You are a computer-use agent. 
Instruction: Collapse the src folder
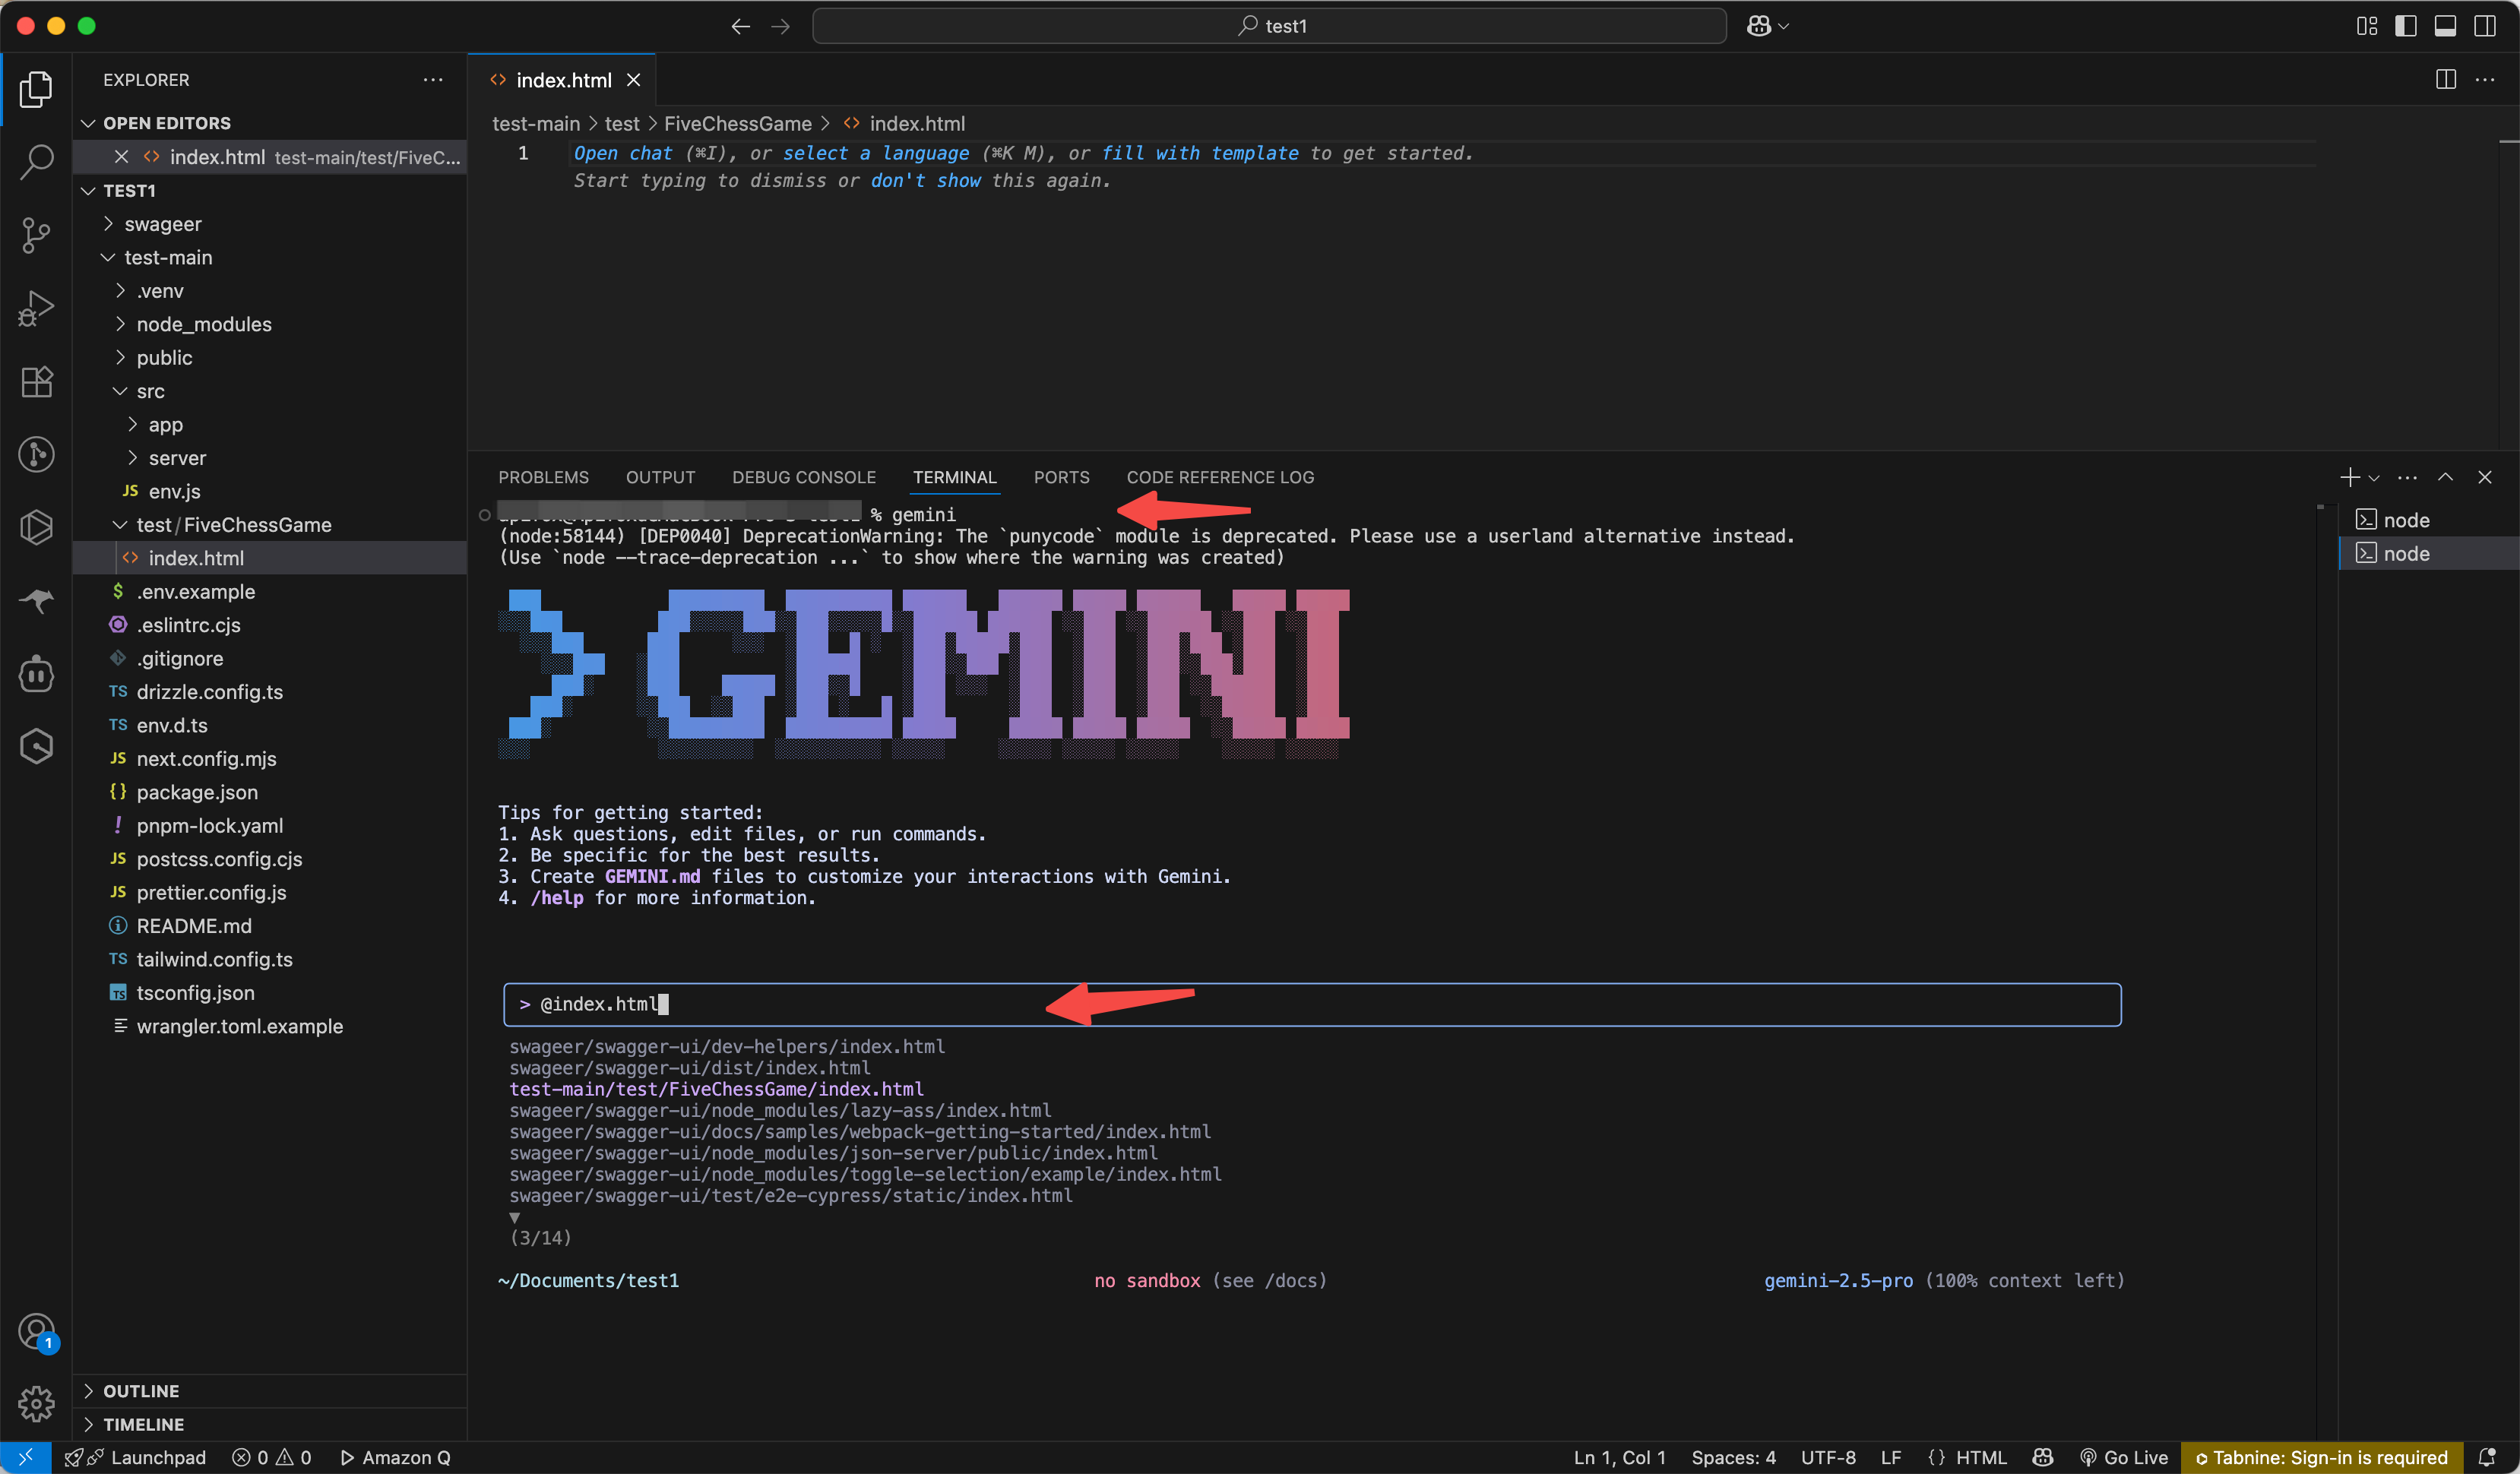point(150,391)
